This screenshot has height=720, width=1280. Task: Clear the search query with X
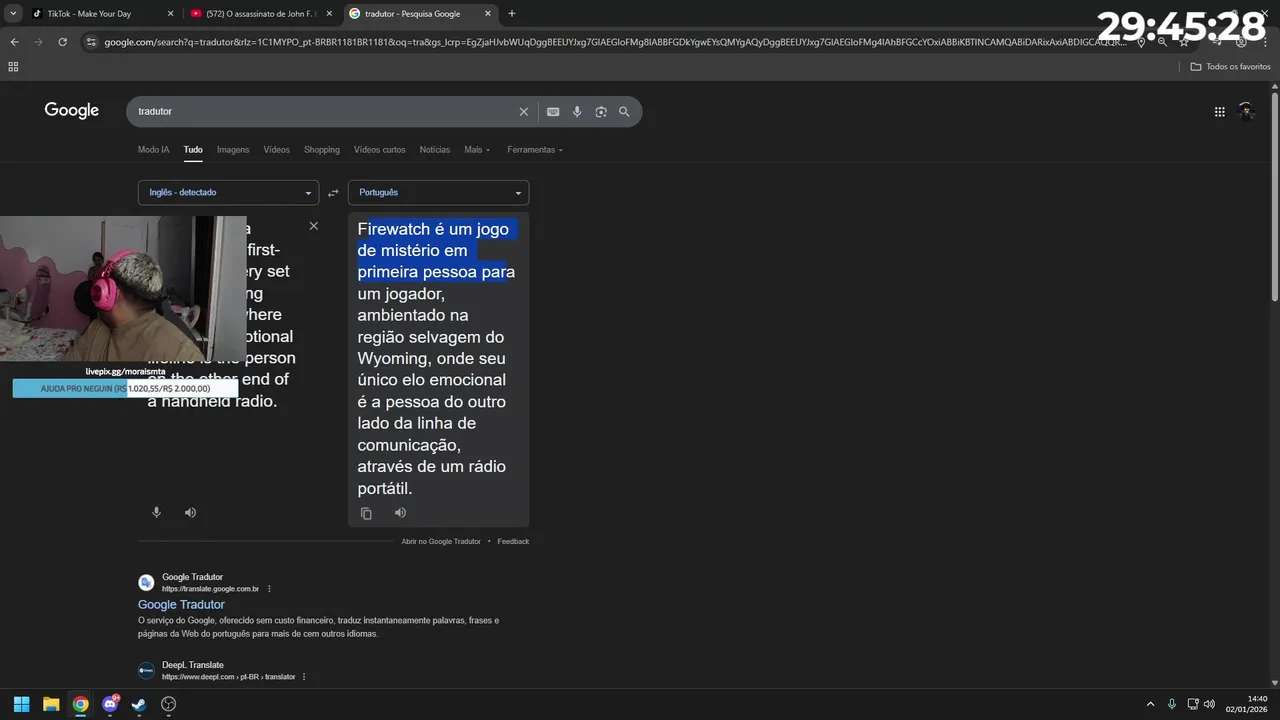tap(523, 112)
